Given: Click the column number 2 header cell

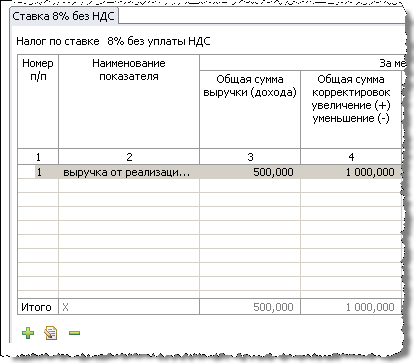Looking at the screenshot, I should (x=129, y=157).
